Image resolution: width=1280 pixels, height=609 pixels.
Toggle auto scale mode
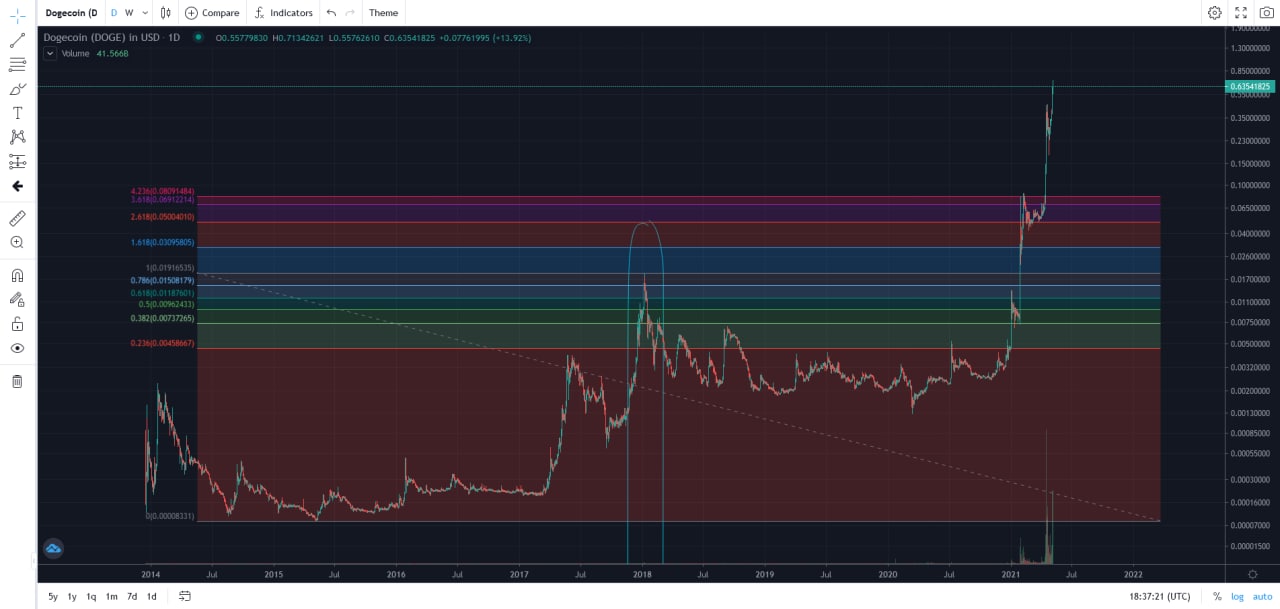(1262, 596)
